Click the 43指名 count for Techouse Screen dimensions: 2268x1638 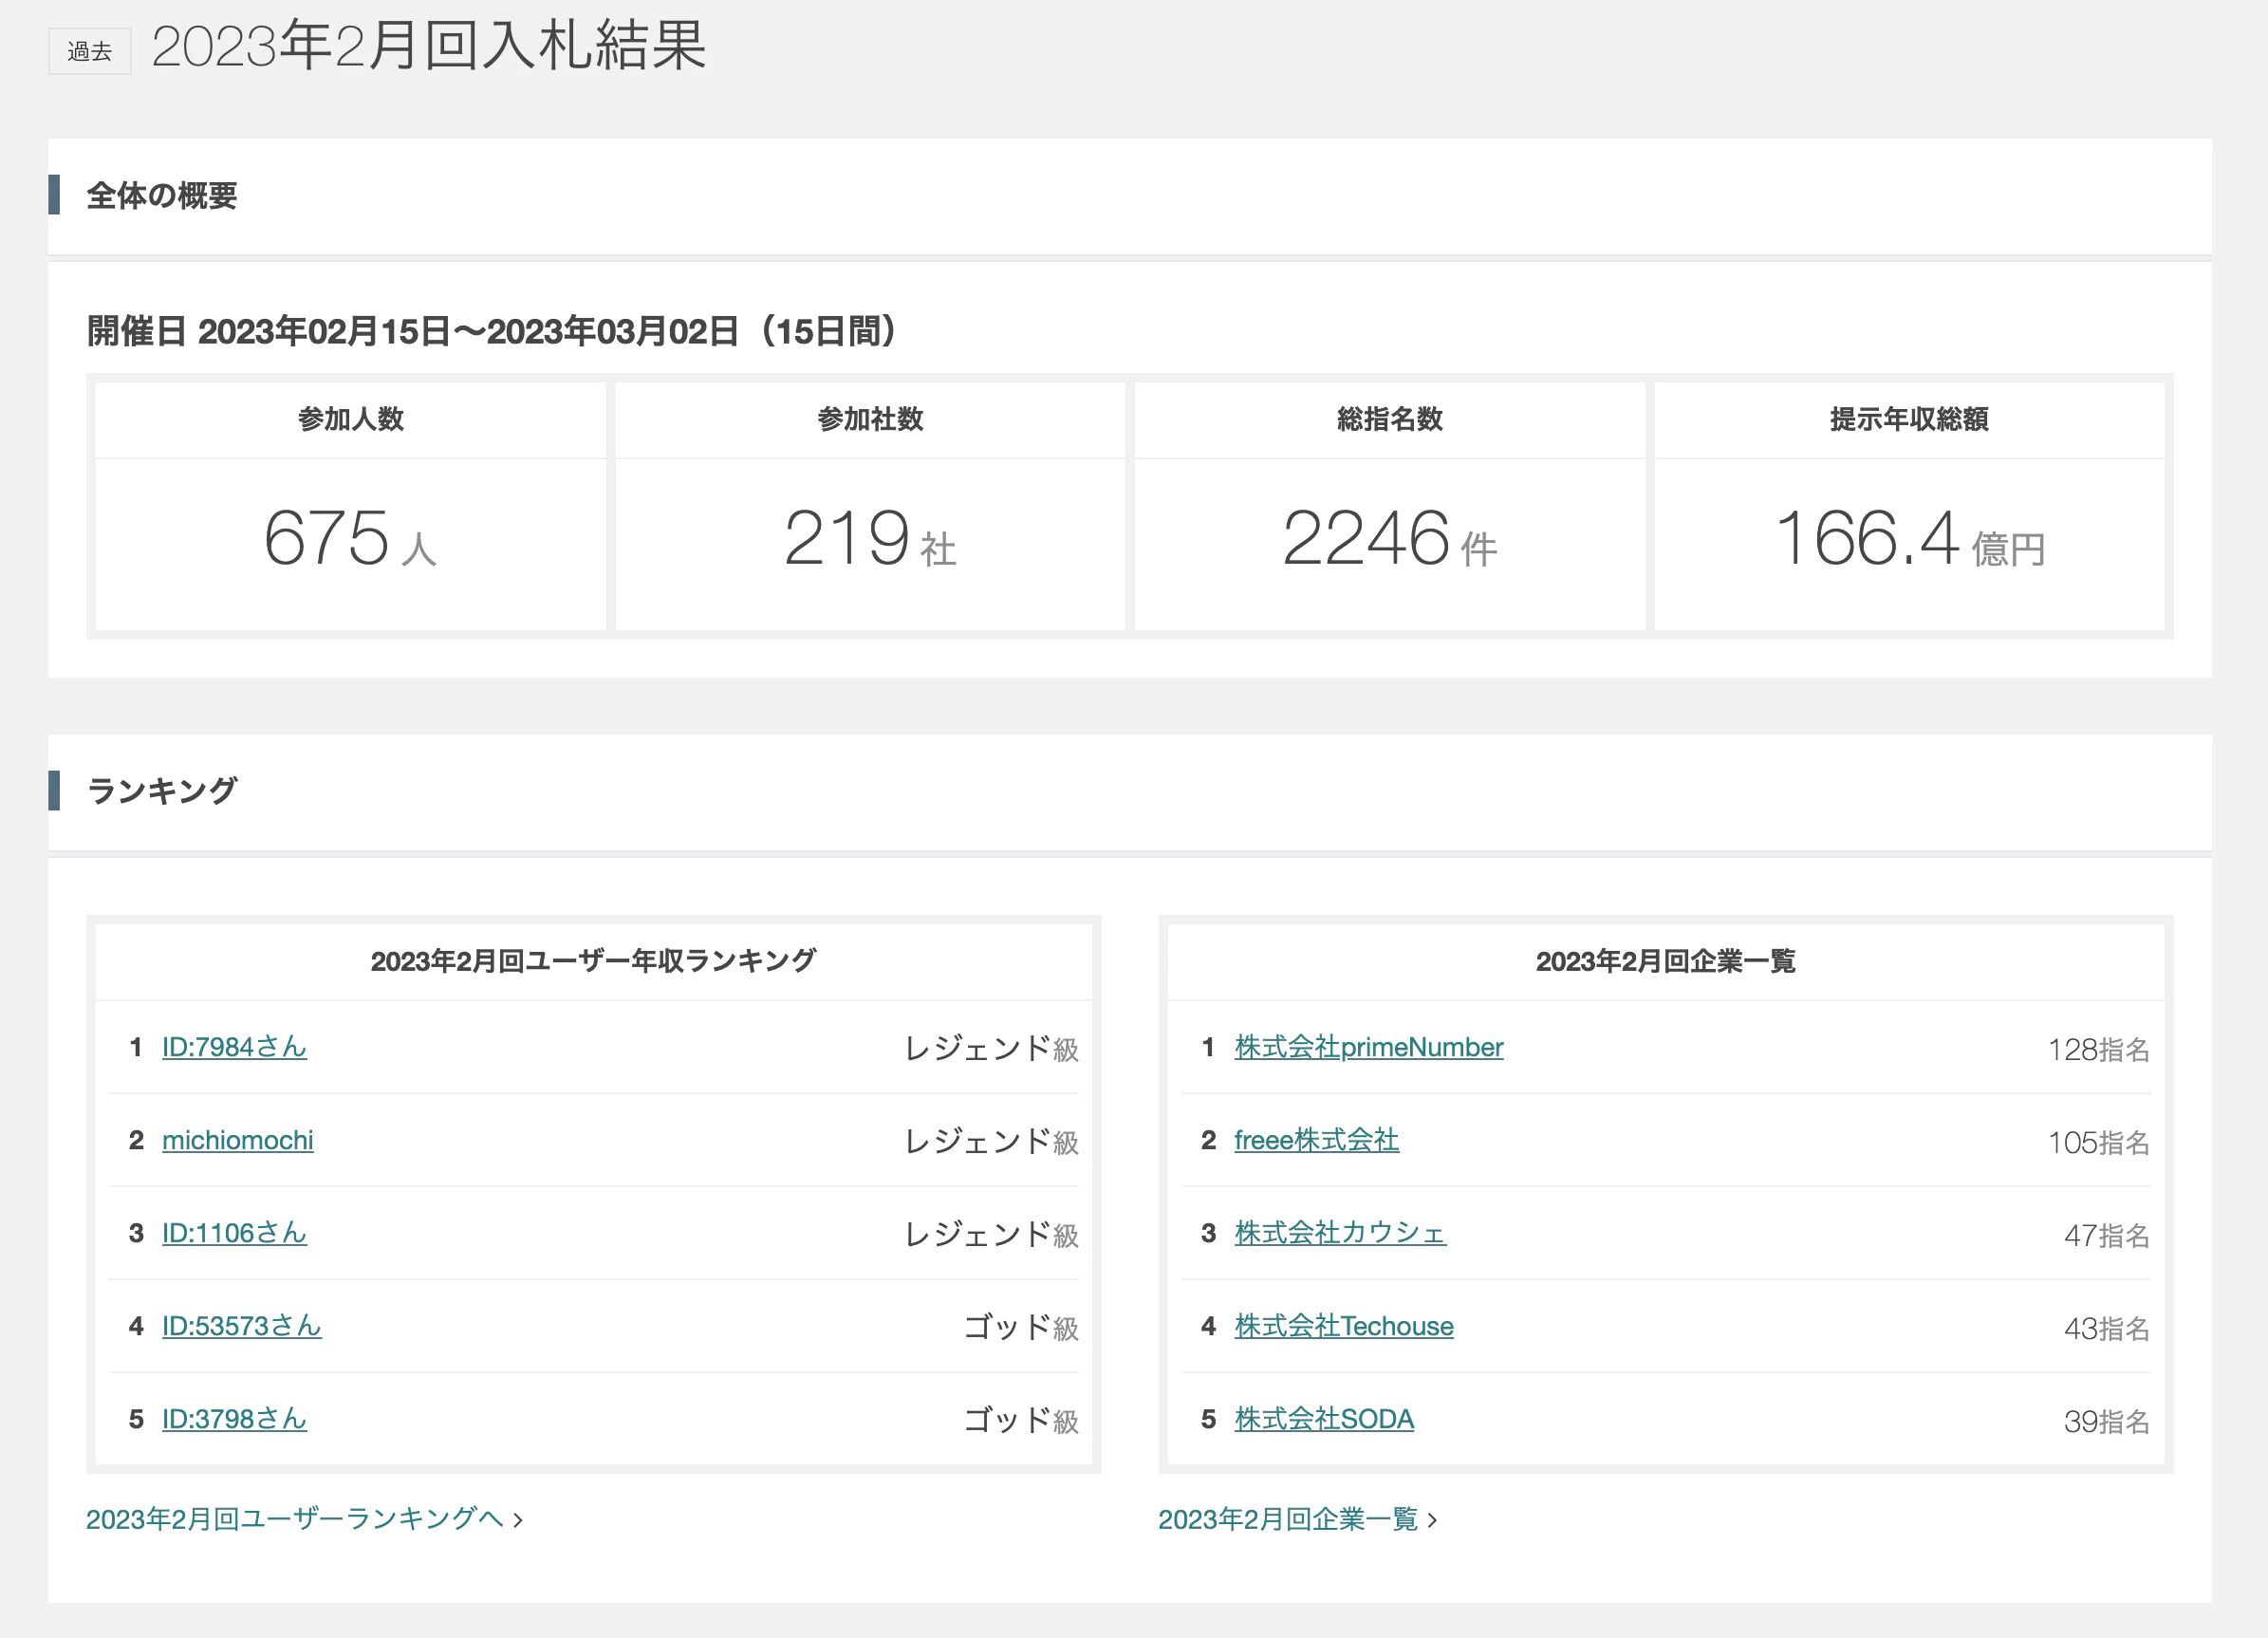click(x=2106, y=1328)
